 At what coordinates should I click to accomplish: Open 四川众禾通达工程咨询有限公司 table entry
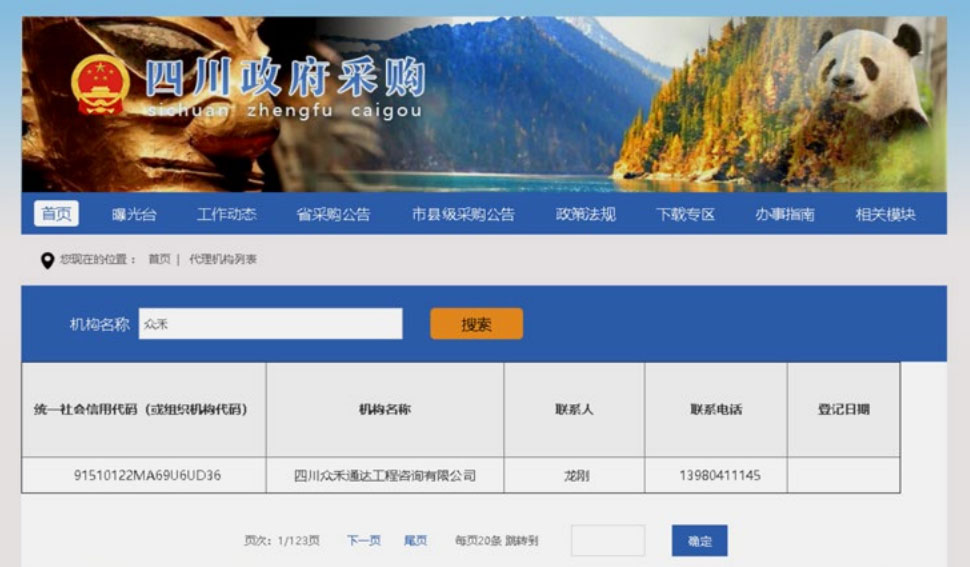point(385,476)
